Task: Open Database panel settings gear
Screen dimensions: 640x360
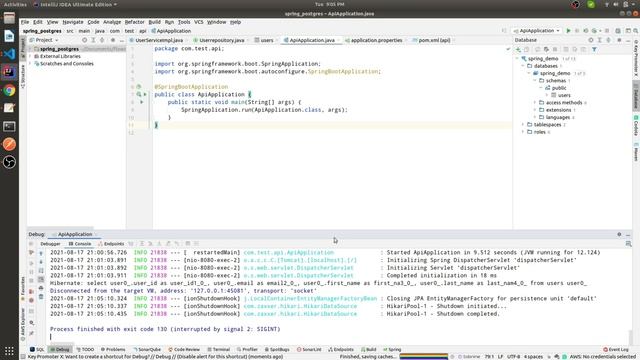Action: click(619, 40)
